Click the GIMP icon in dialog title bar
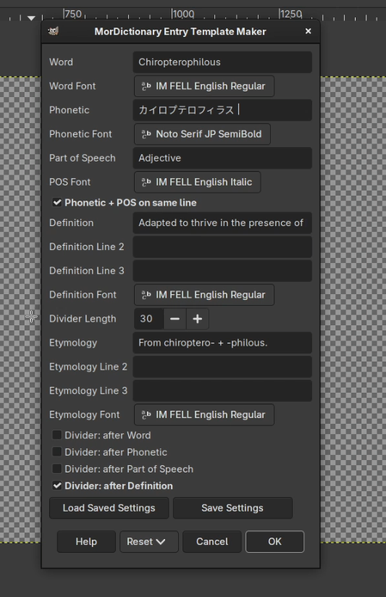The height and width of the screenshot is (597, 386). (54, 31)
